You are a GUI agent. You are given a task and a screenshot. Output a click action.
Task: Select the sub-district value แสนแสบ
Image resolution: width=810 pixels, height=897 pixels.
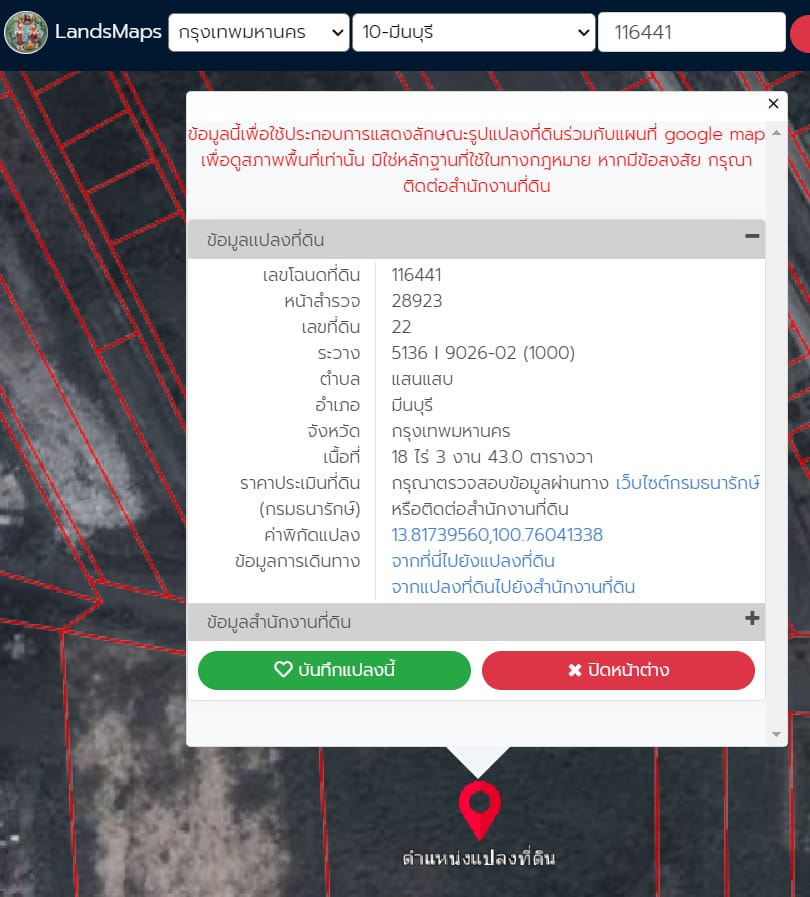pos(422,379)
